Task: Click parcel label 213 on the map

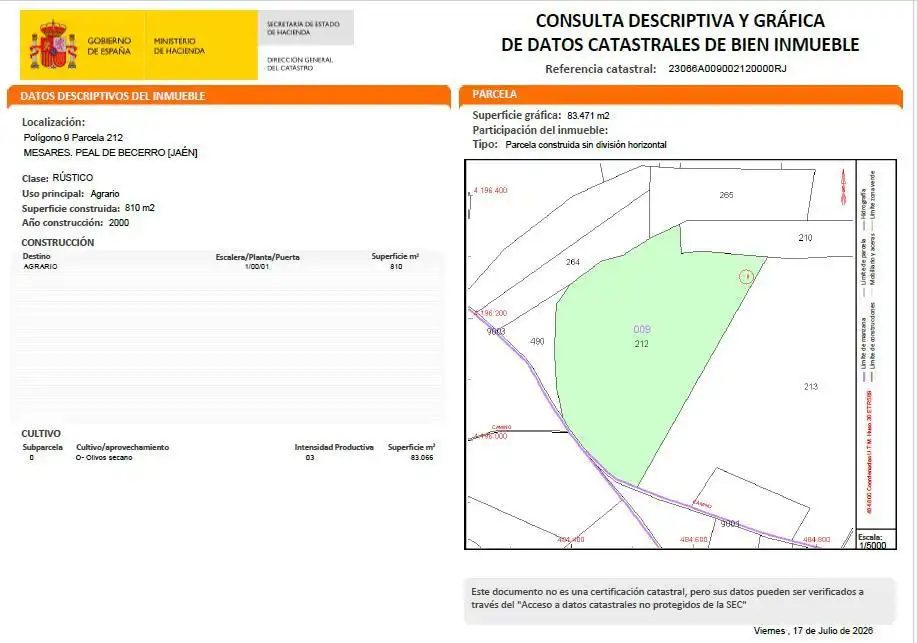Action: click(x=811, y=386)
